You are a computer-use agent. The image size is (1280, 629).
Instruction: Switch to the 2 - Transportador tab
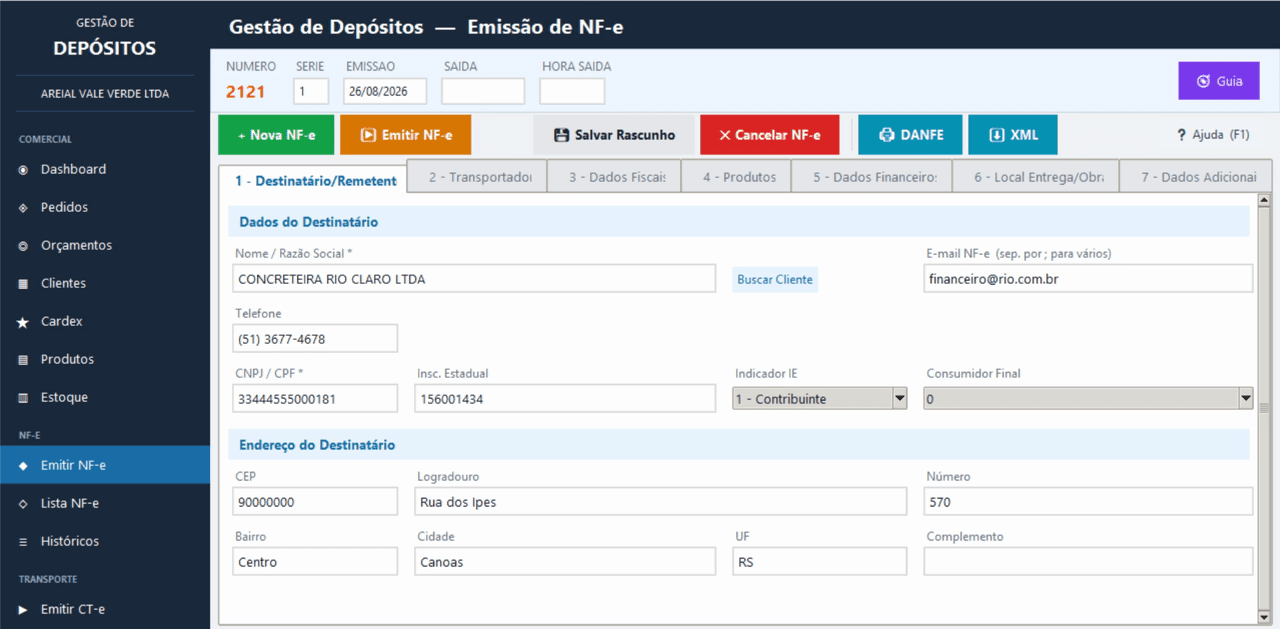(x=477, y=176)
